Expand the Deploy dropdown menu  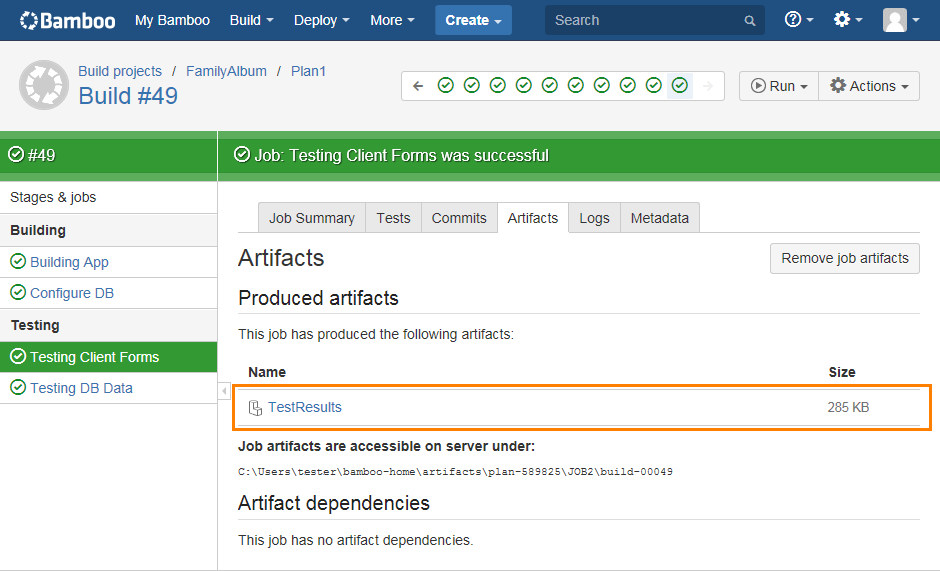pos(322,20)
